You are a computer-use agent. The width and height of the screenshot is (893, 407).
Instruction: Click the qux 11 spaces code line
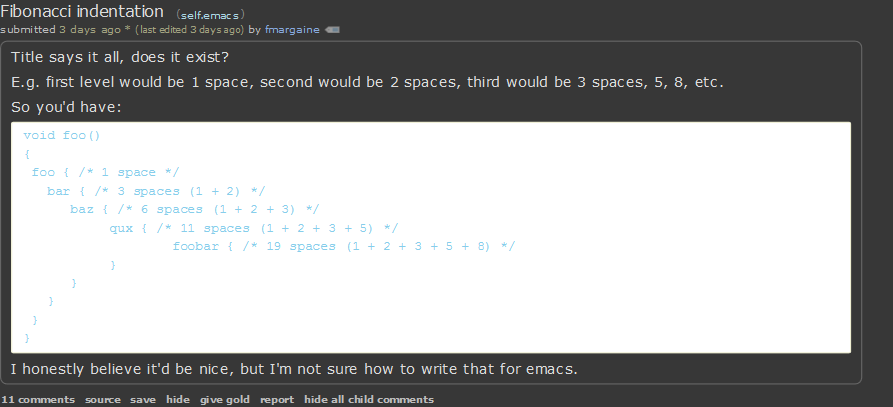[254, 228]
